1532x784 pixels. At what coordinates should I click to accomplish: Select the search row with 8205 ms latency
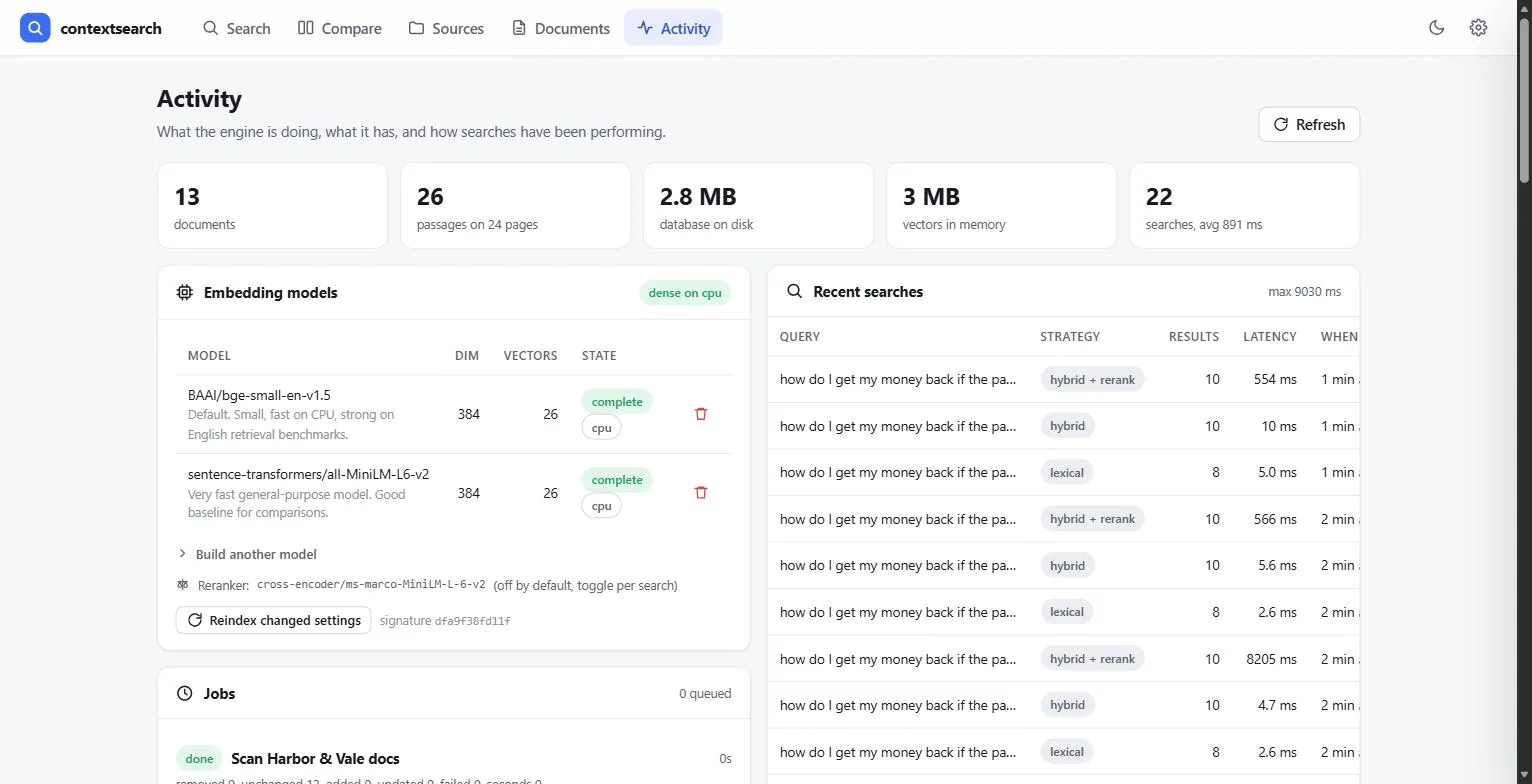[x=1064, y=659]
